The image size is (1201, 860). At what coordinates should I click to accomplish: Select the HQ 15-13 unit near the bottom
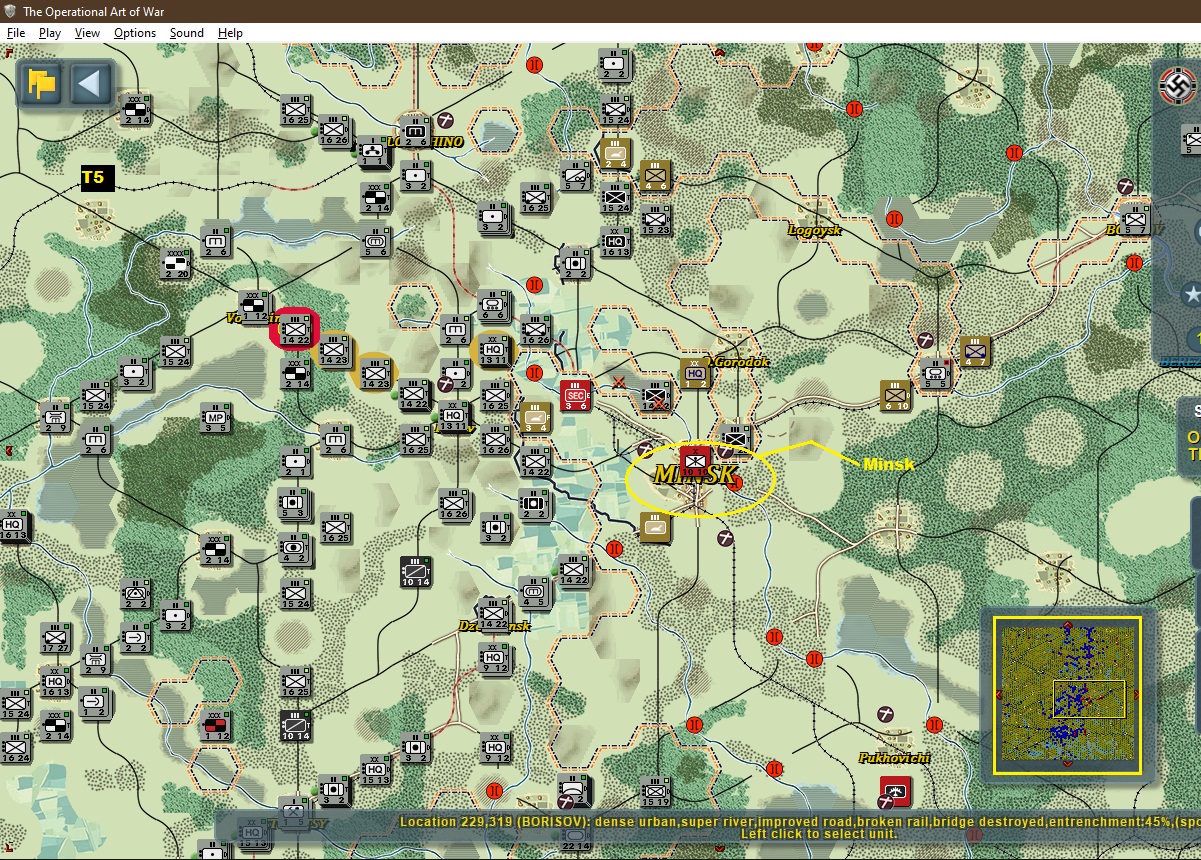click(x=376, y=769)
